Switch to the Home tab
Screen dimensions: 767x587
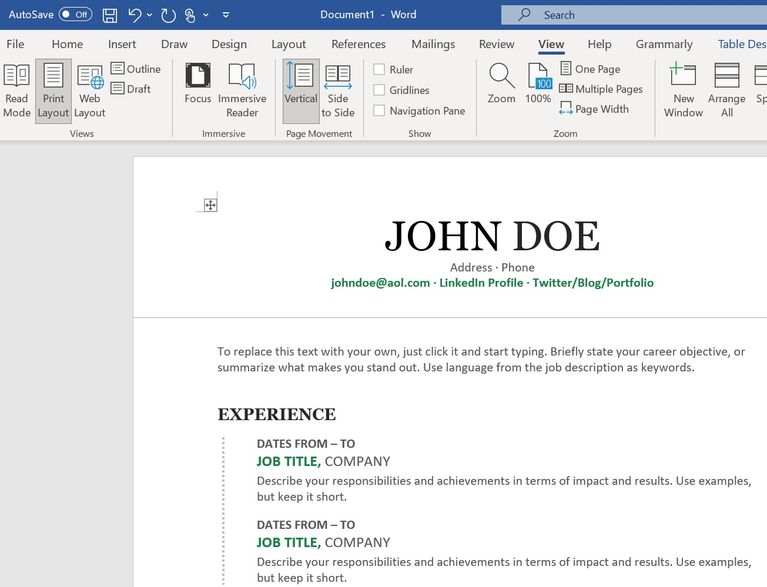coord(67,44)
